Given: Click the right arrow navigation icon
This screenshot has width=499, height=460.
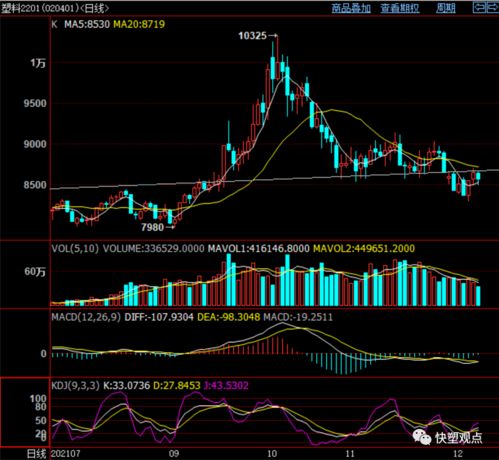Looking at the screenshot, I should pyautogui.click(x=493, y=7).
